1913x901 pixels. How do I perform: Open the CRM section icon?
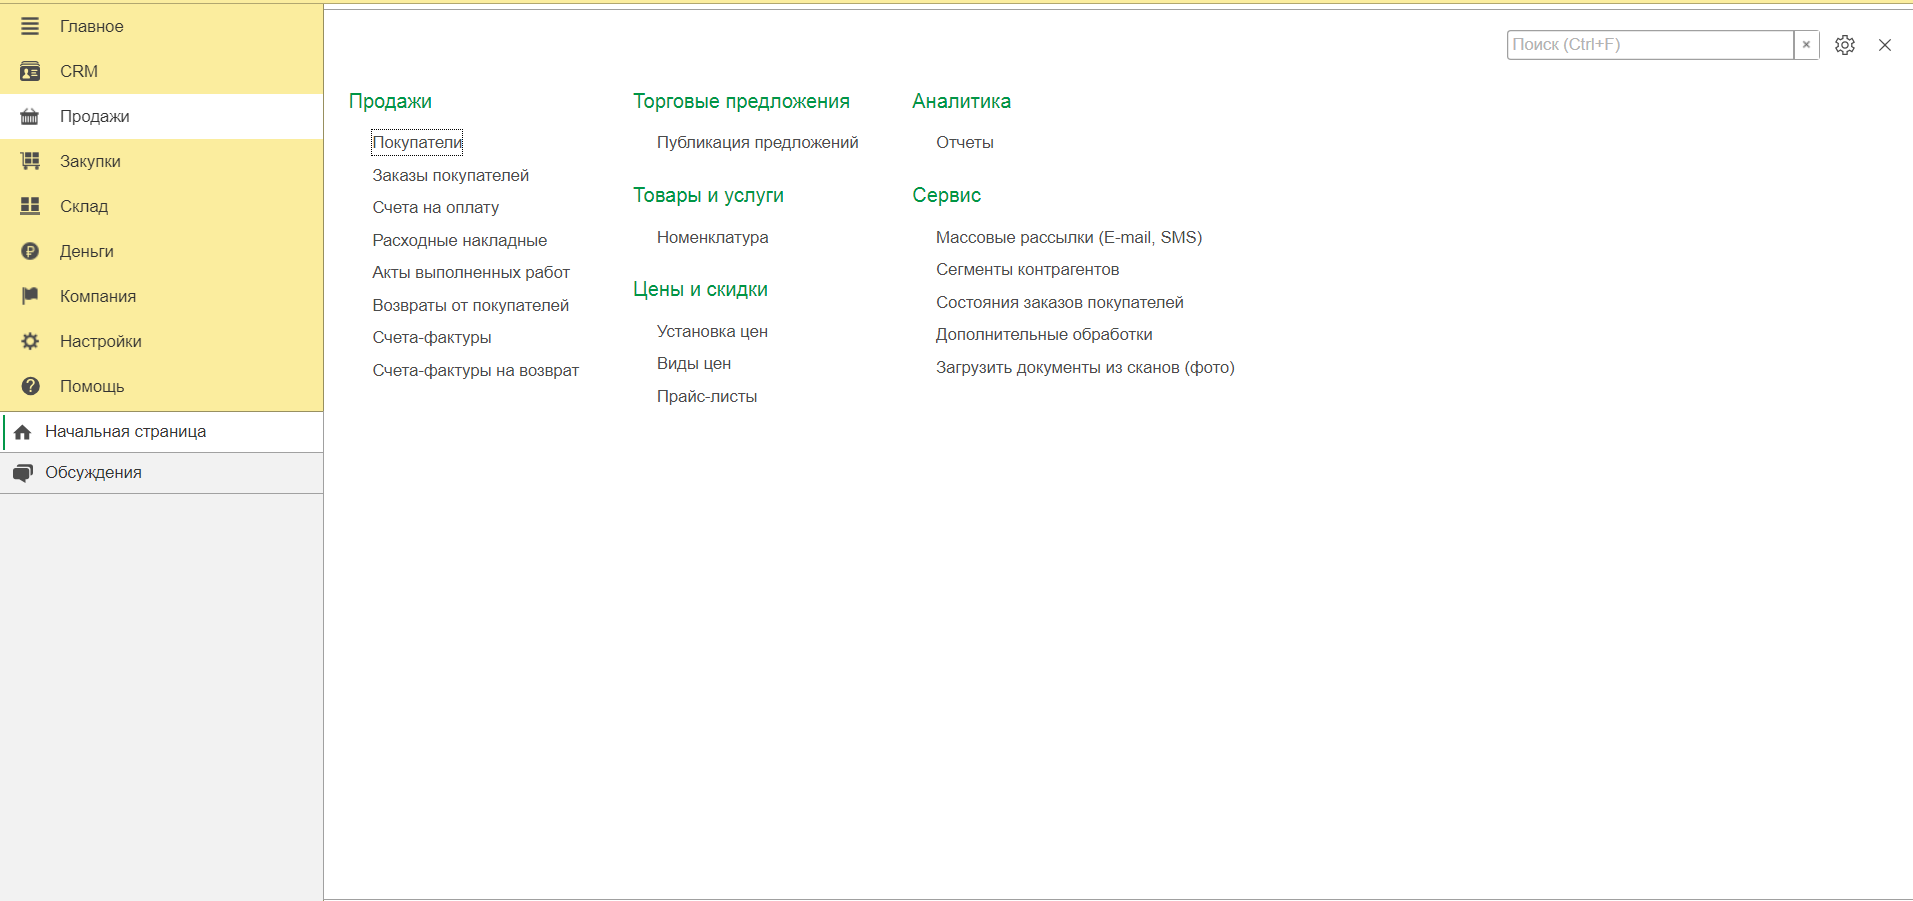tap(30, 71)
